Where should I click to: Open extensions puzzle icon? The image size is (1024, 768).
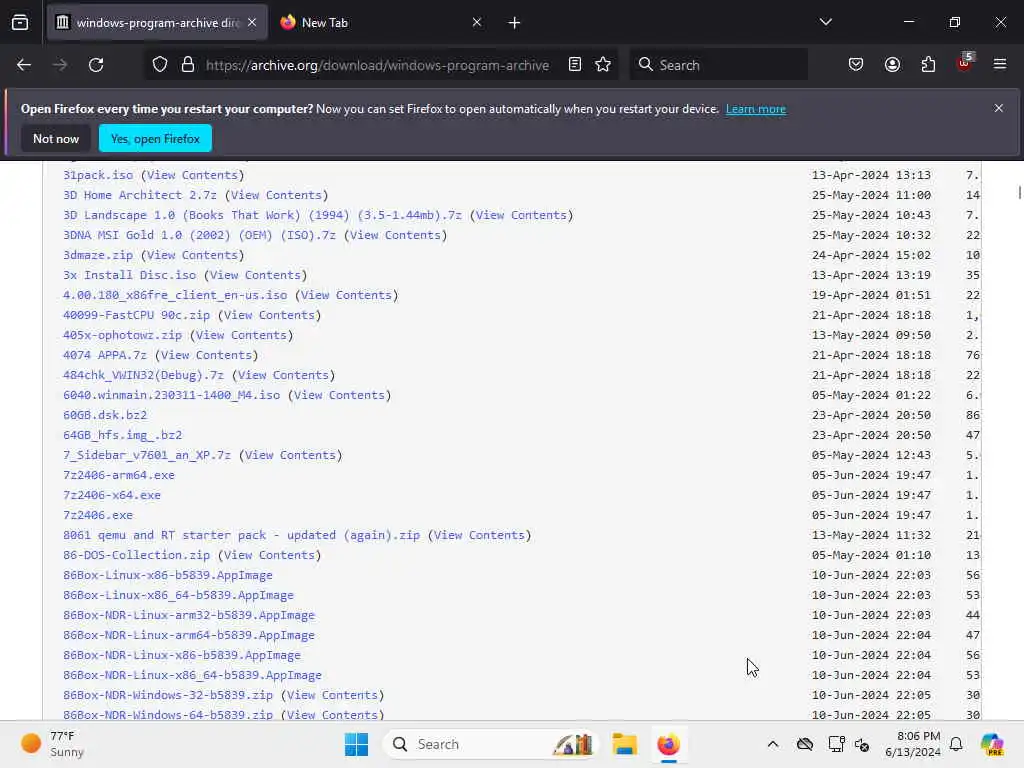pos(928,65)
